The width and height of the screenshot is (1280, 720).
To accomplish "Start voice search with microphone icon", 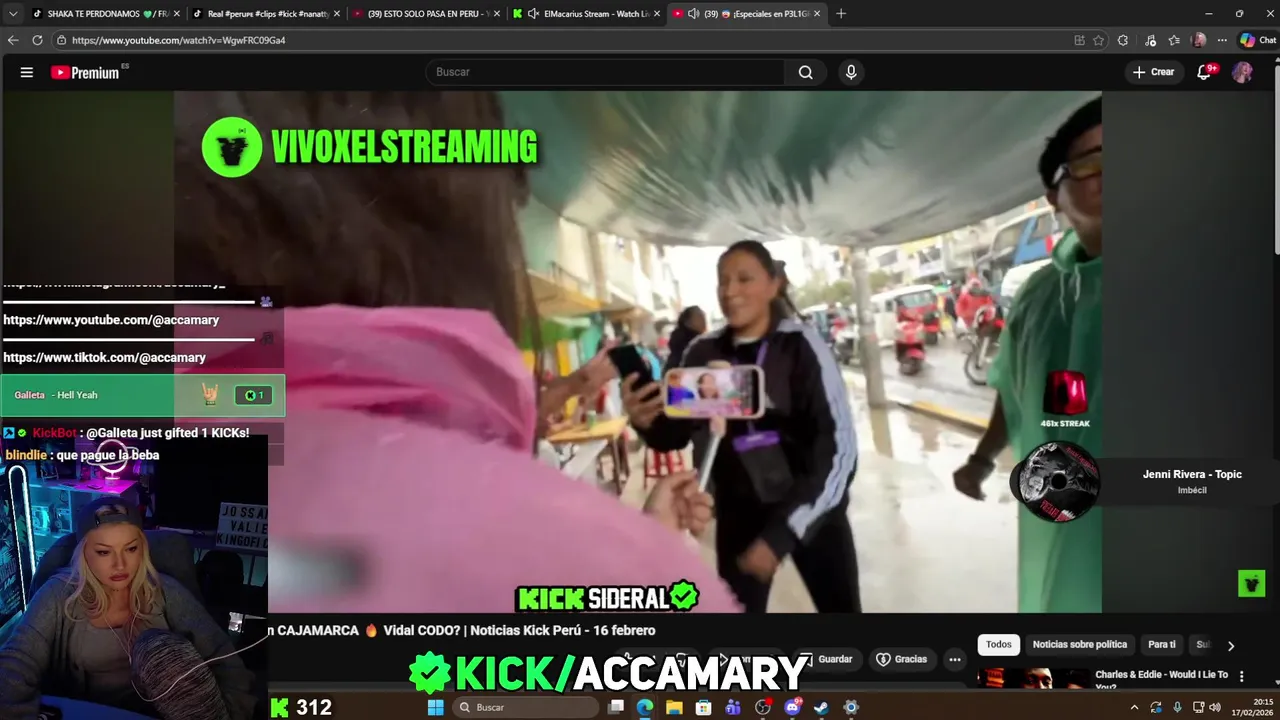I will pos(851,72).
